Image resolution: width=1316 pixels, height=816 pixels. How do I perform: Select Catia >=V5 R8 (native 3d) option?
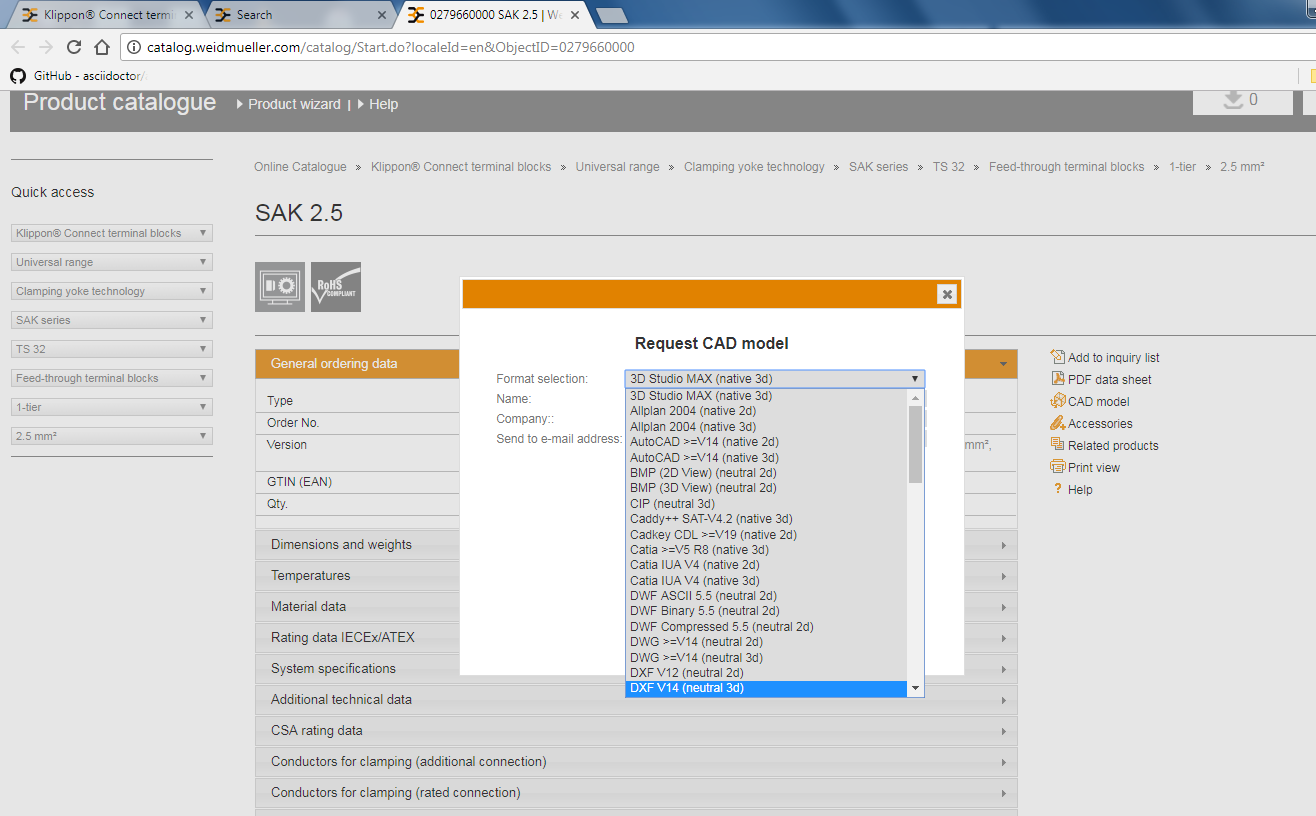766,550
